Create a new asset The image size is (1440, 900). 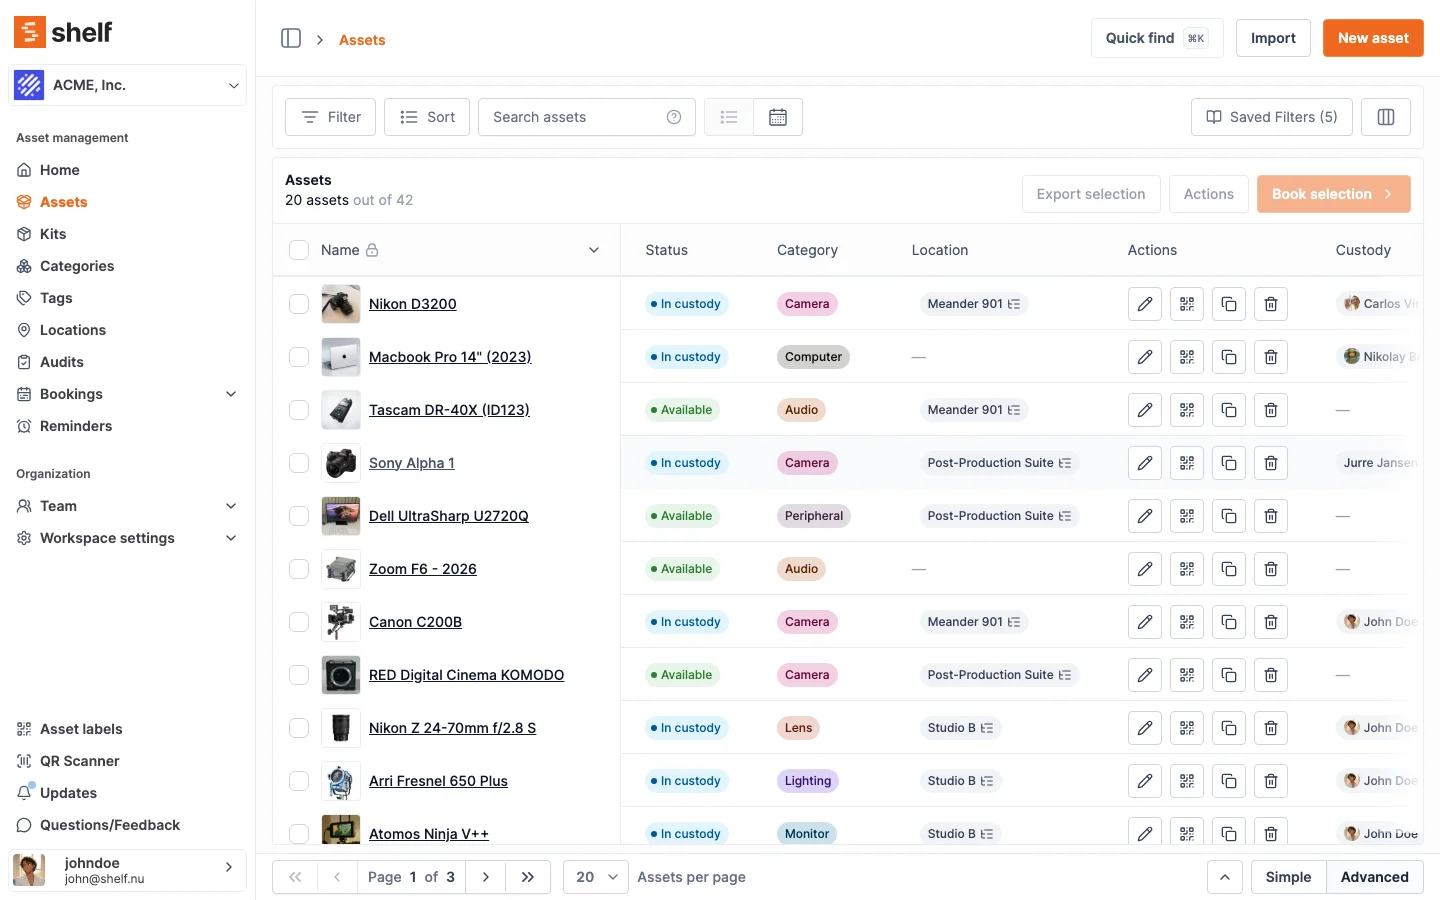coord(1373,38)
